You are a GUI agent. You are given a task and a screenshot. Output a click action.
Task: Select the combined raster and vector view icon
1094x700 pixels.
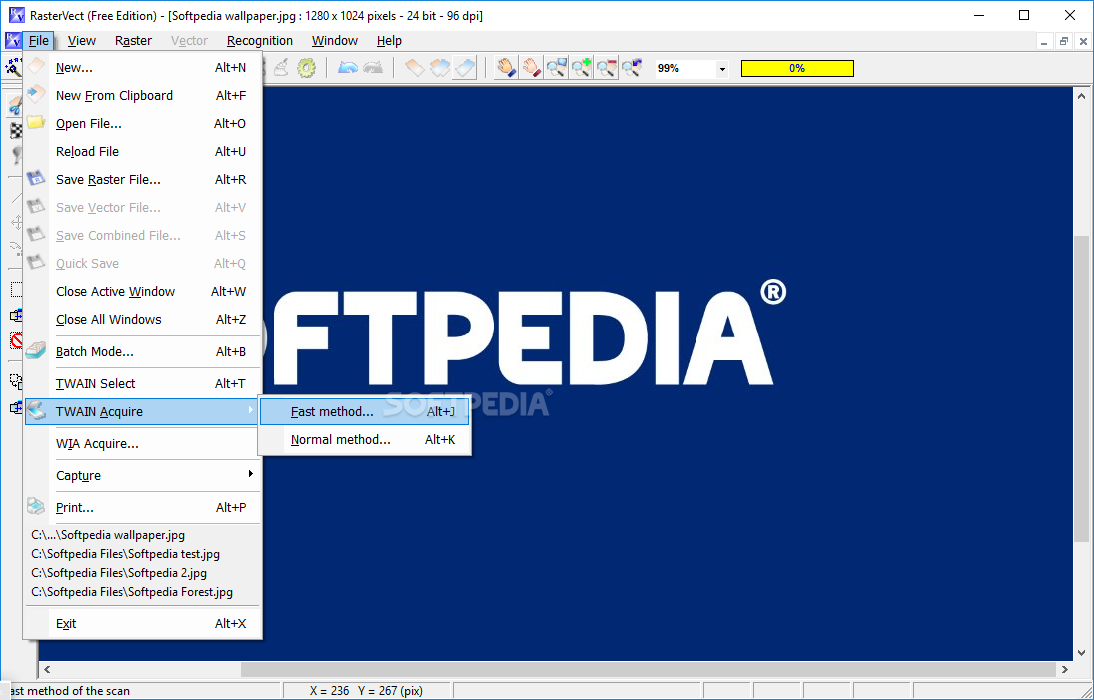pyautogui.click(x=440, y=68)
